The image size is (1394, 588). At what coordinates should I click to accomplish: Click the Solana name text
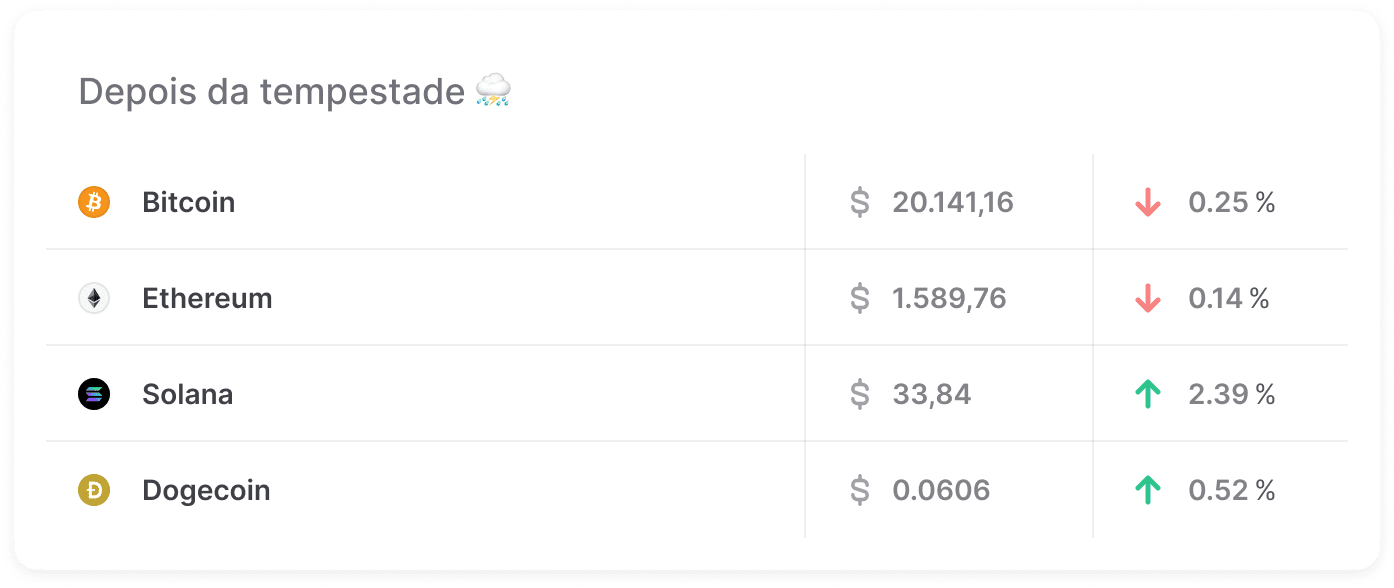(189, 393)
